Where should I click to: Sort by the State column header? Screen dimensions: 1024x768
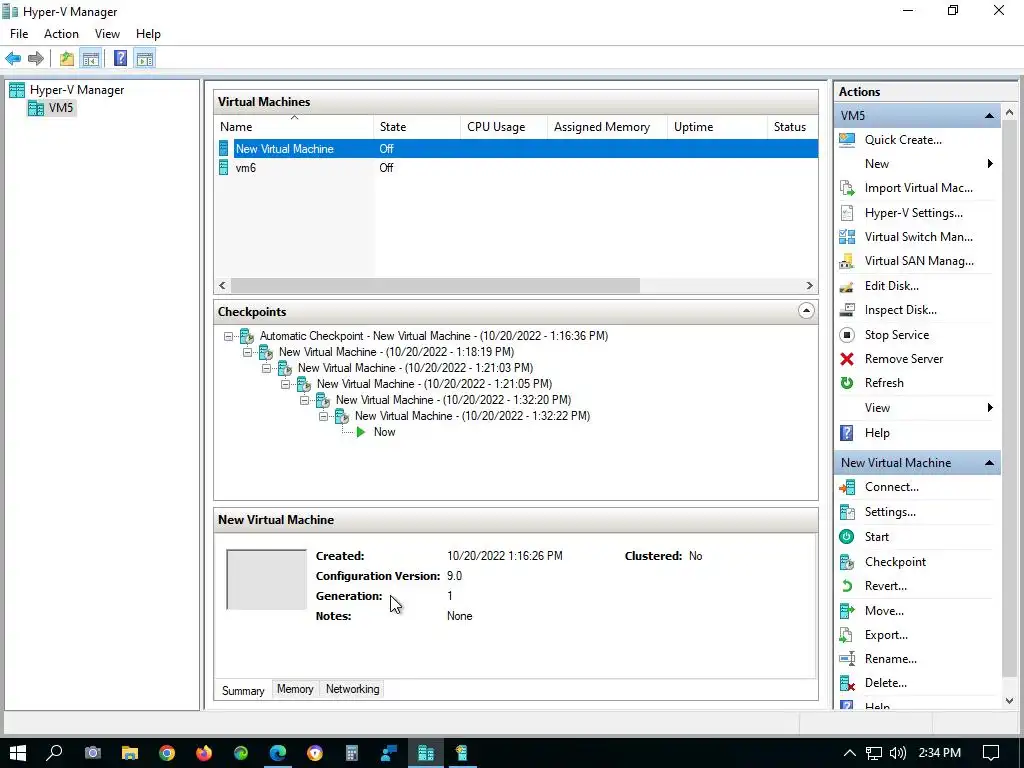(x=417, y=127)
